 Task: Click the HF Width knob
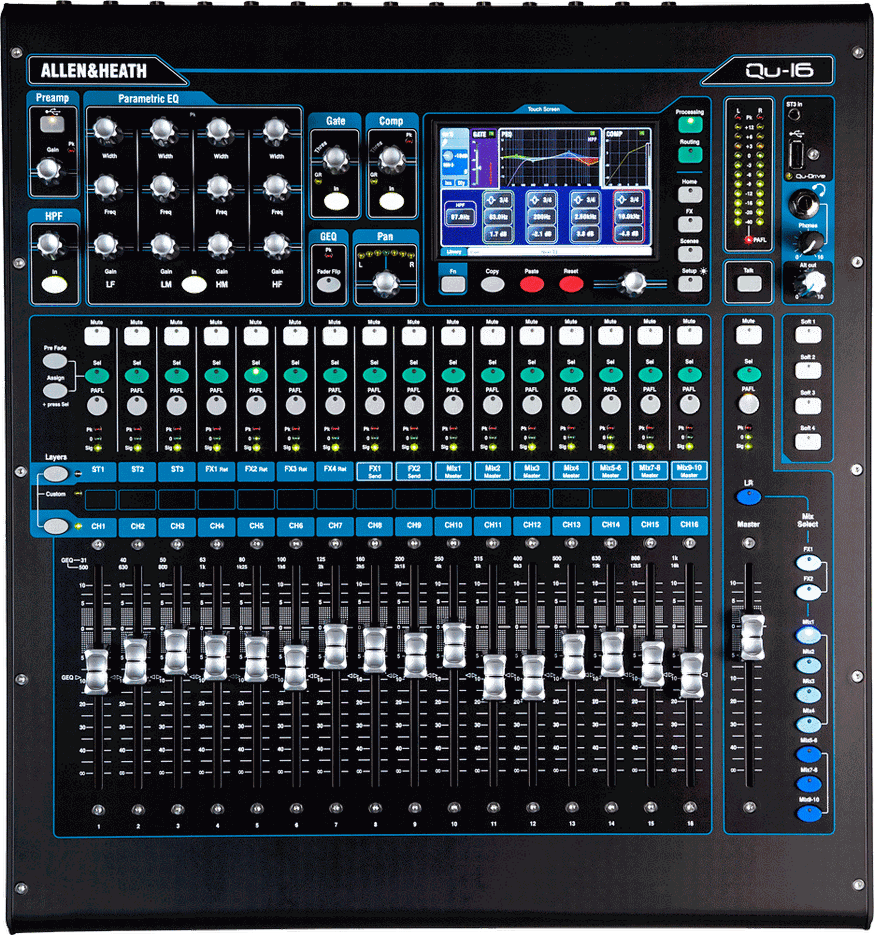click(x=275, y=130)
